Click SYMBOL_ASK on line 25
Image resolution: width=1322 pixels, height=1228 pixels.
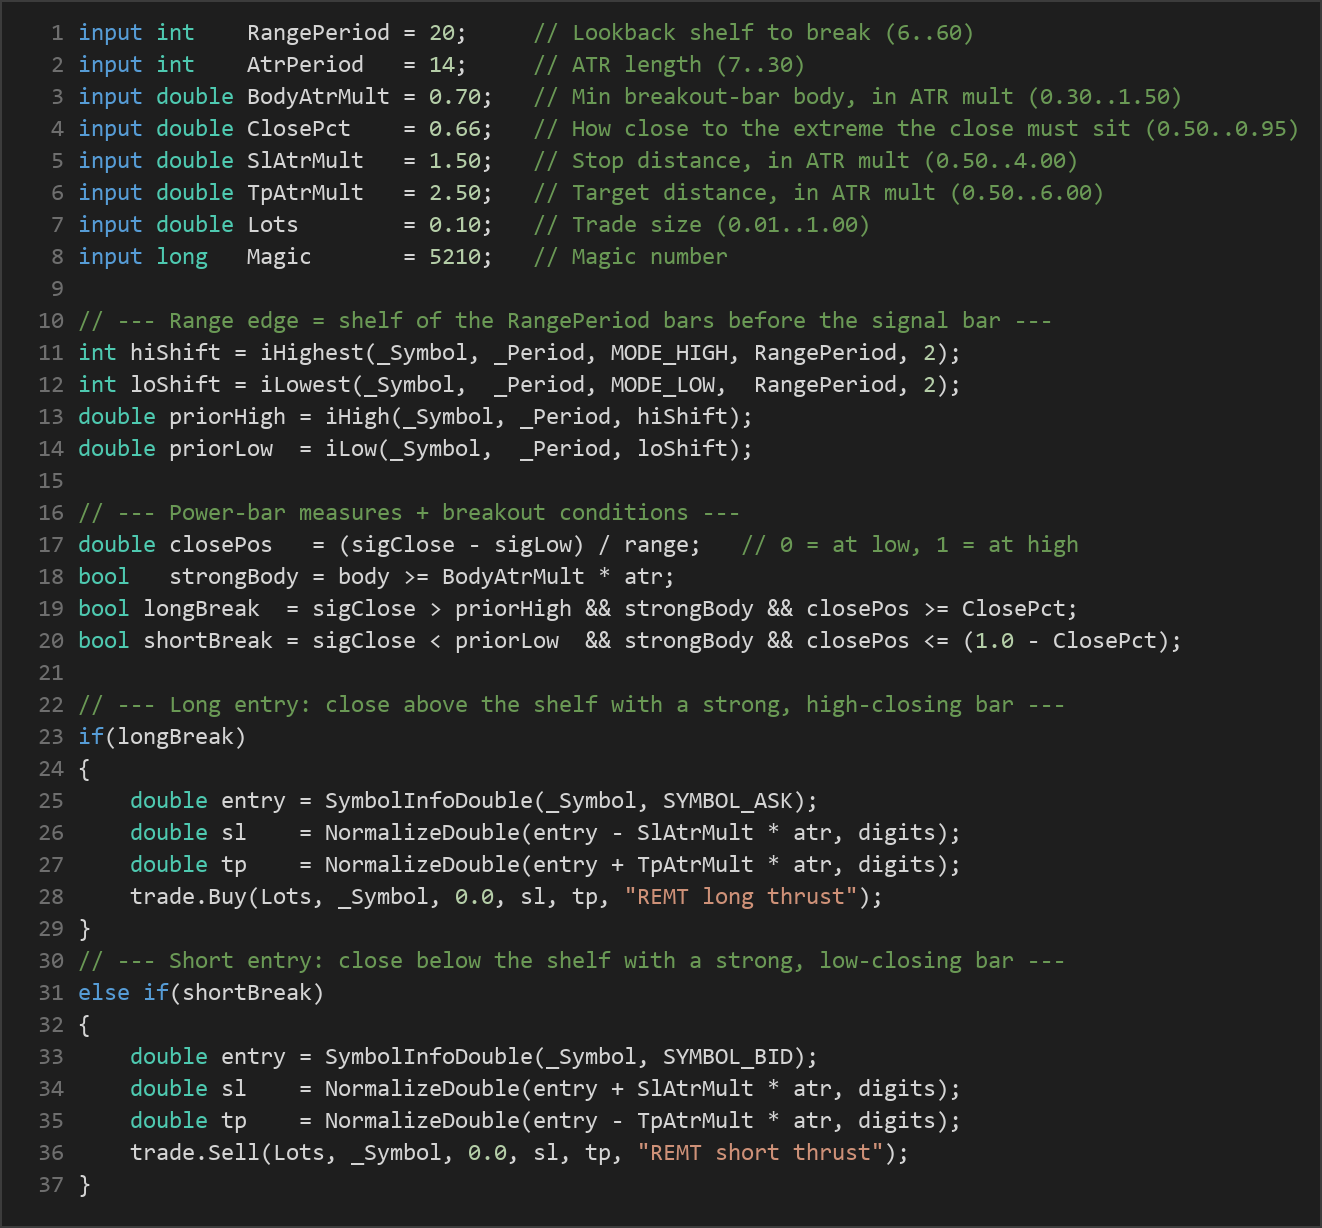(x=727, y=800)
